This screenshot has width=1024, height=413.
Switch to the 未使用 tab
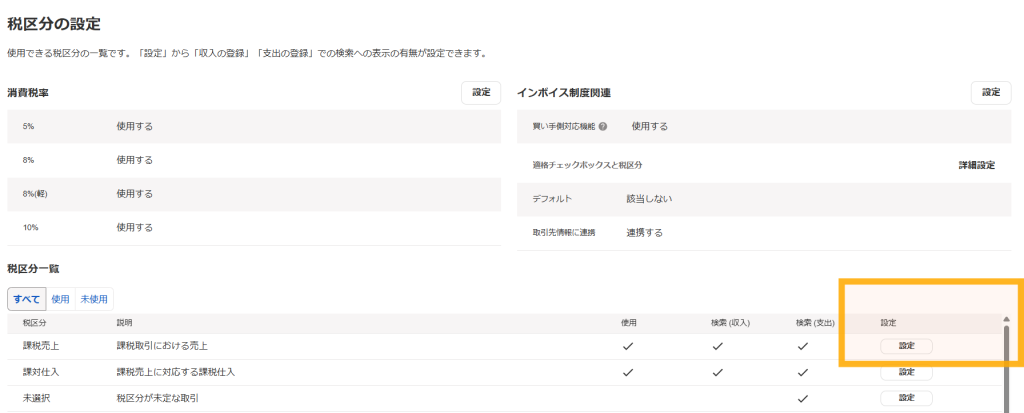coord(94,299)
